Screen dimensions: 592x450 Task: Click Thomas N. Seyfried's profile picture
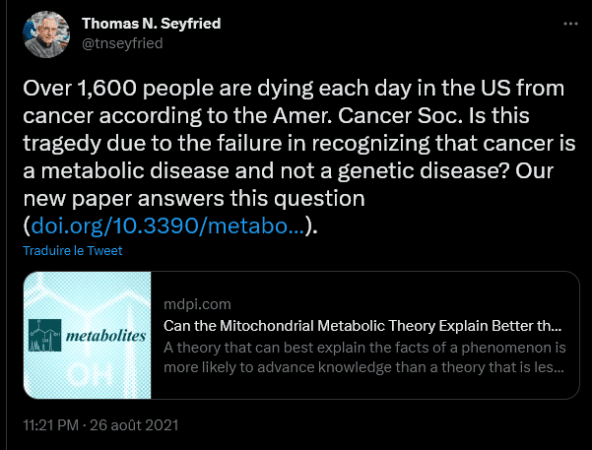point(46,34)
